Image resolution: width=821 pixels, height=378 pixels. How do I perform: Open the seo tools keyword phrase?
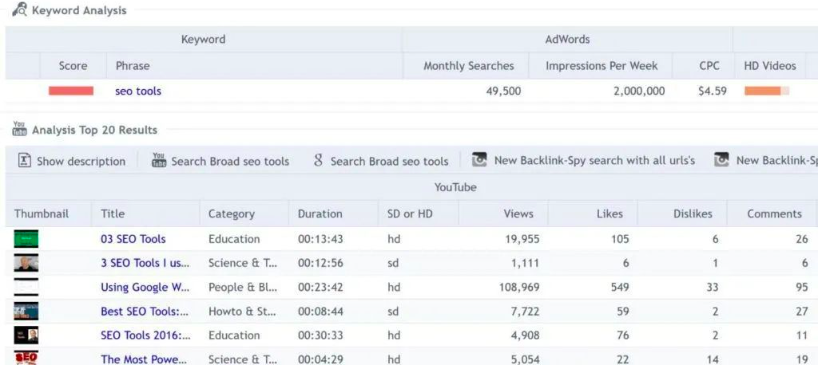point(138,91)
